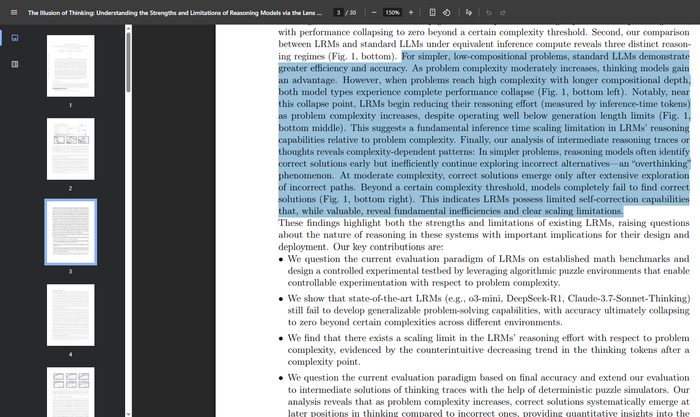
Task: Show the thumbnails view in sidebar
Action: point(15,38)
